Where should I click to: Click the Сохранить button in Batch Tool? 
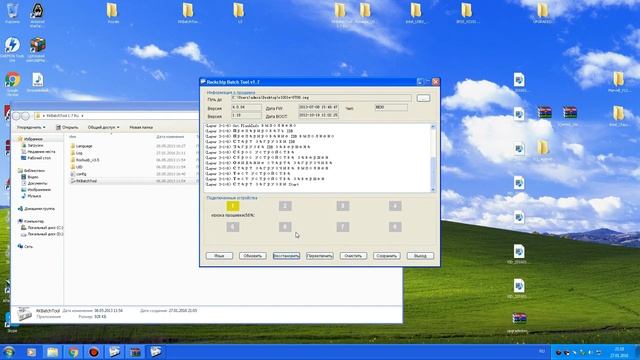coord(387,256)
